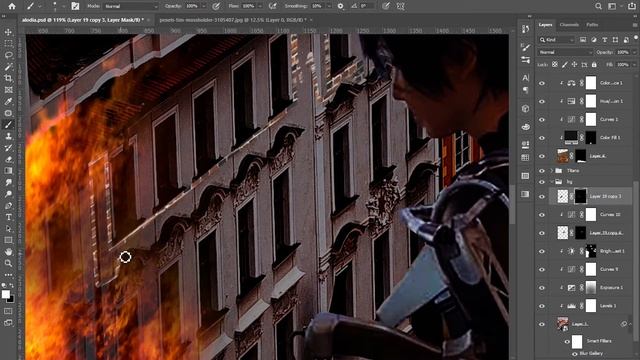Select the Rectangular Marquee tool
Image resolution: width=640 pixels, height=360 pixels.
8,43
